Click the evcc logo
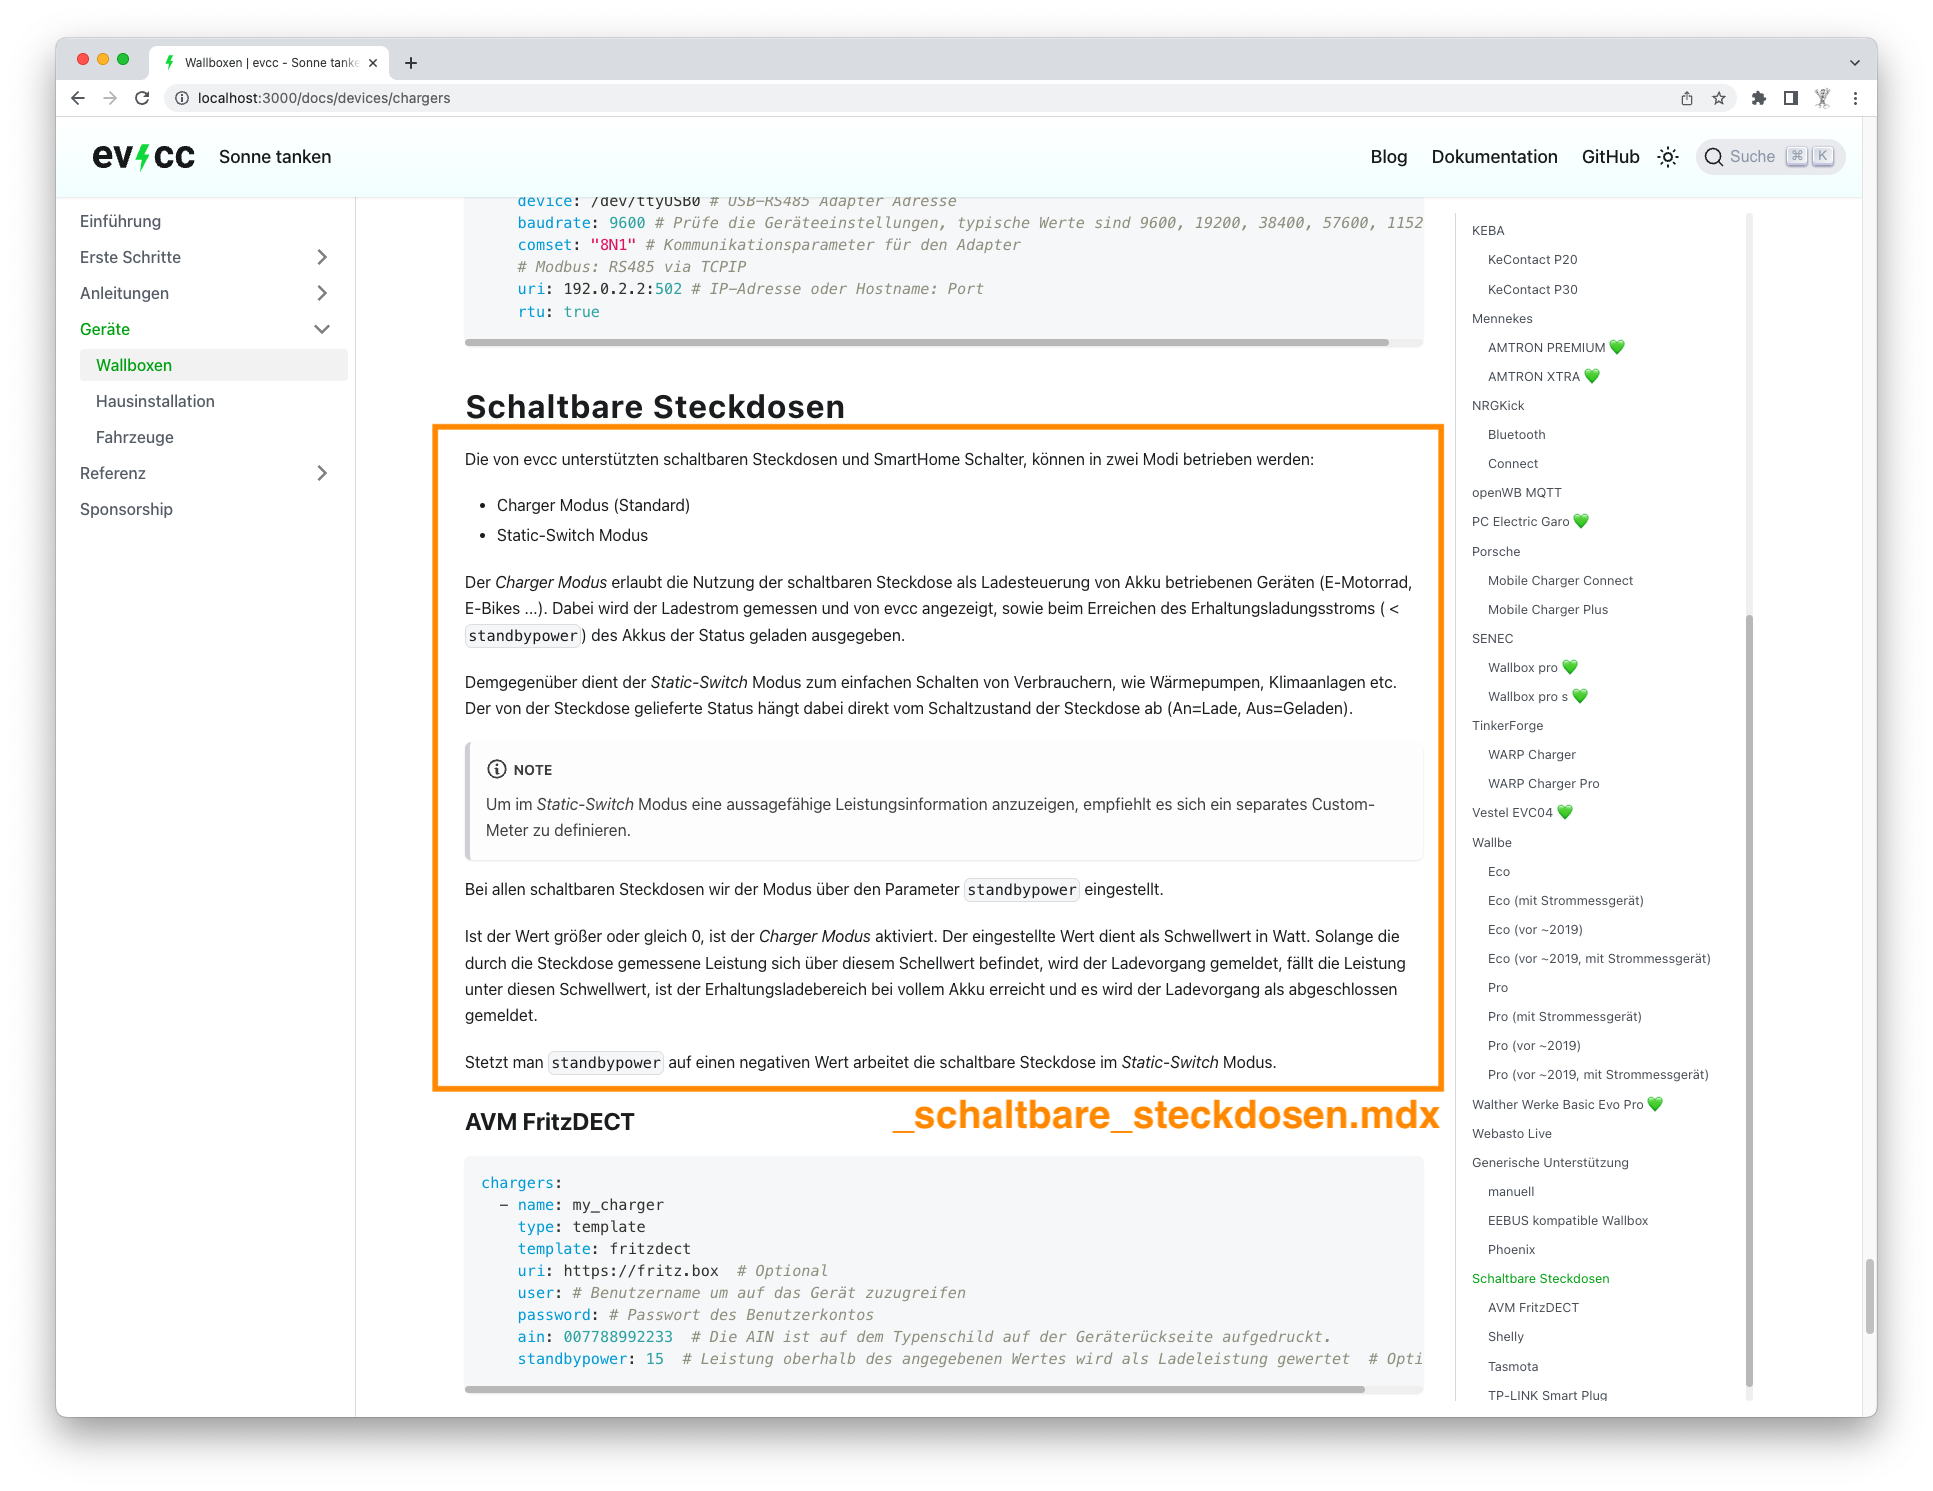The image size is (1933, 1491). tap(144, 157)
